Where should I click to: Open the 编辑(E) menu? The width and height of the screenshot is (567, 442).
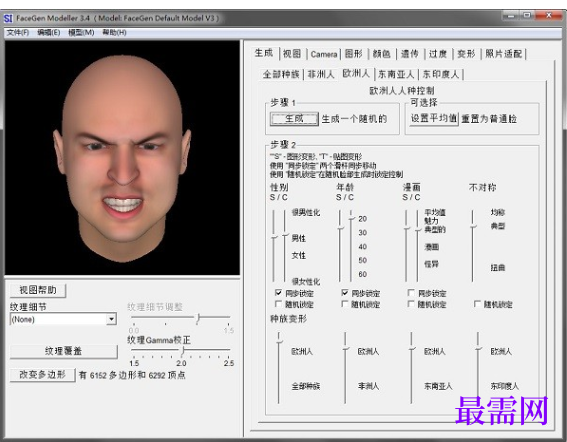[x=48, y=33]
